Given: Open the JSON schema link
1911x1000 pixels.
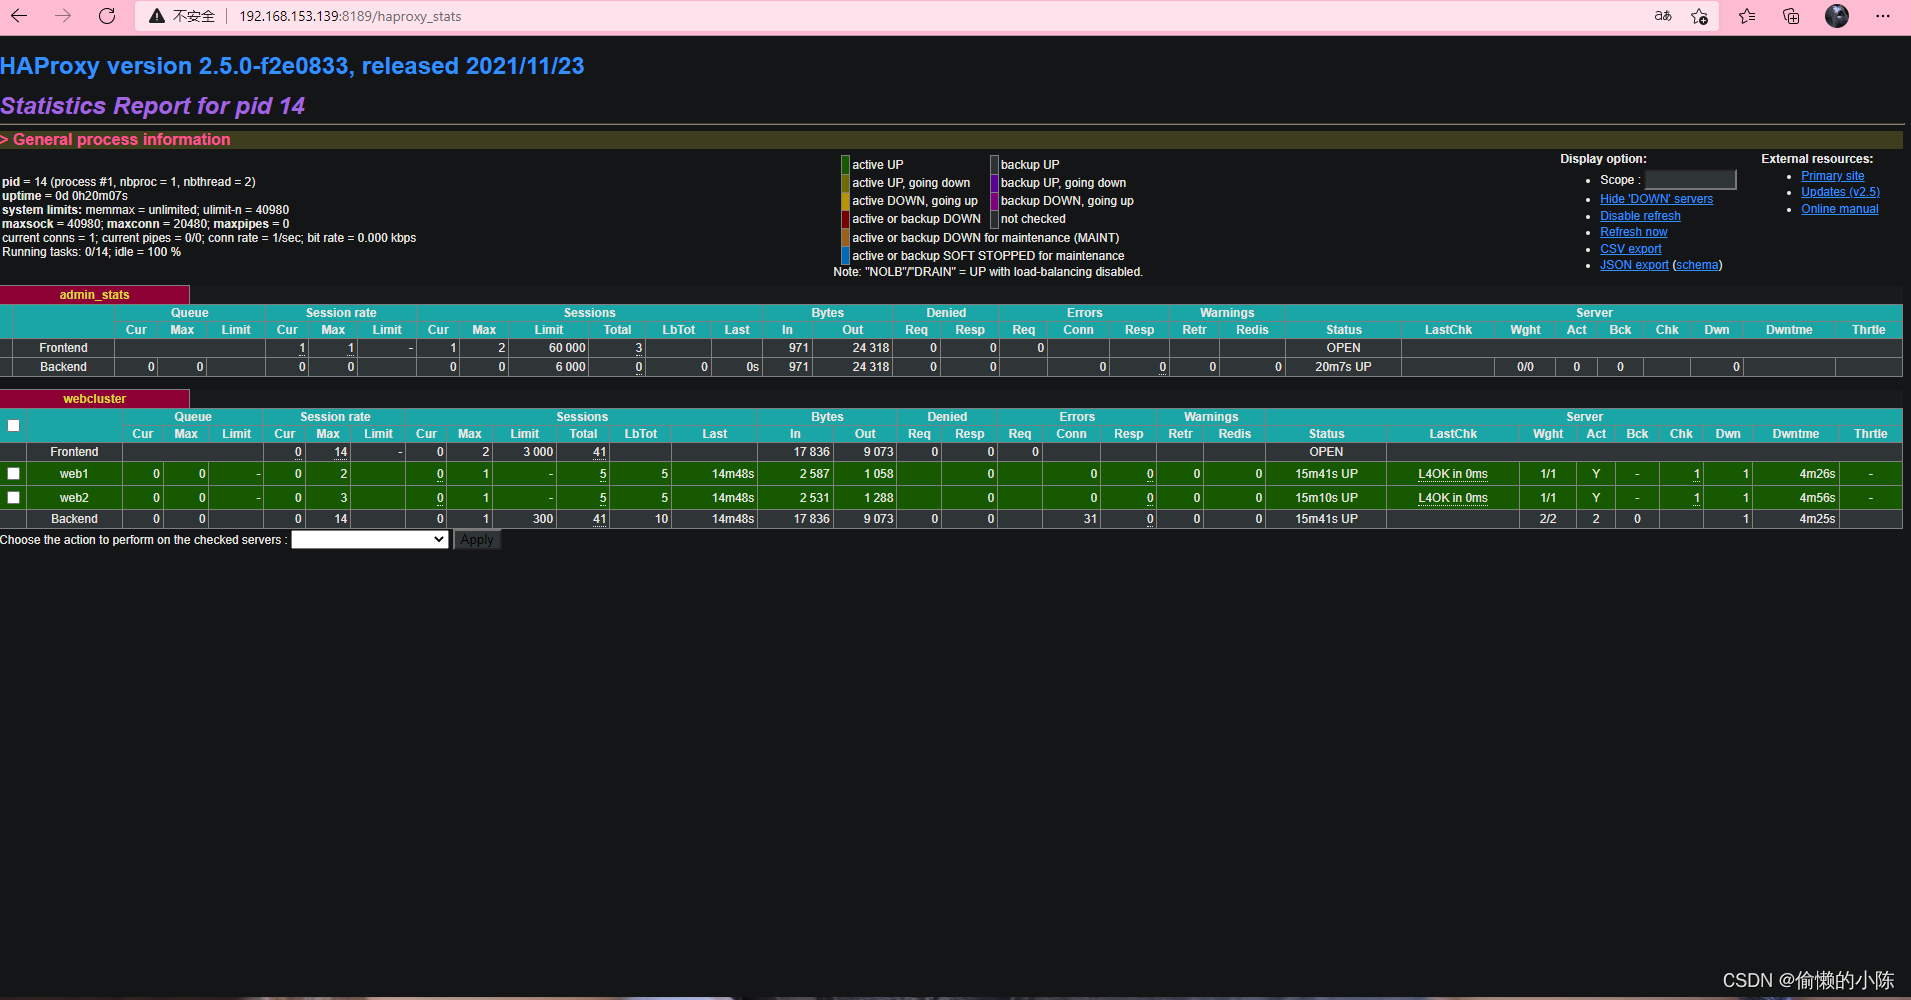Looking at the screenshot, I should pyautogui.click(x=1697, y=265).
